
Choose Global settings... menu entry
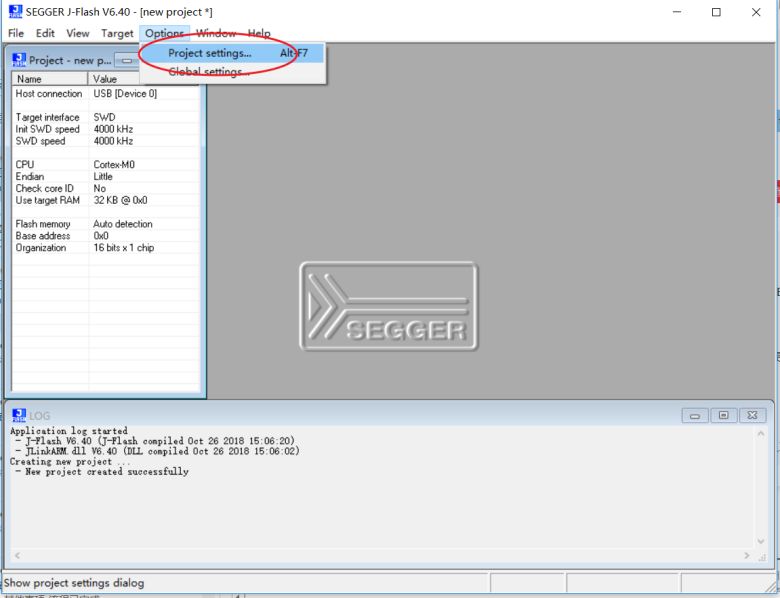(232, 72)
